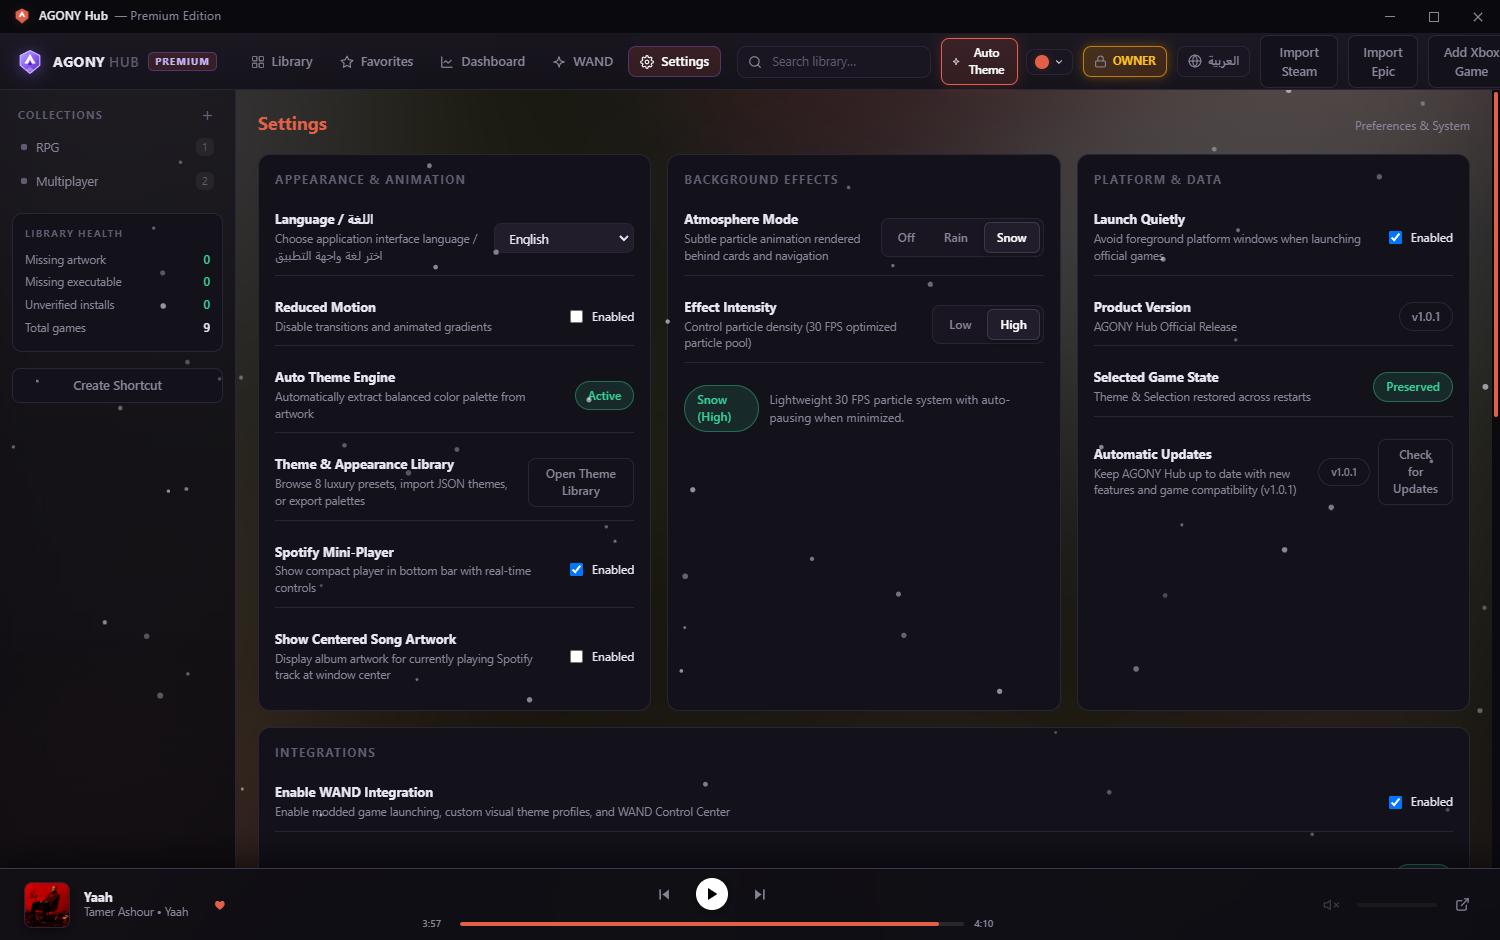
Task: Open the Favorites tab
Action: coord(376,62)
